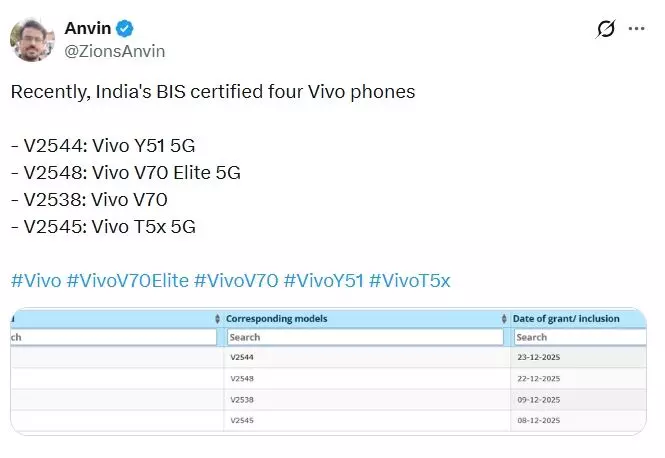
Task: Open the #VivoT5x hashtag
Action: point(410,281)
